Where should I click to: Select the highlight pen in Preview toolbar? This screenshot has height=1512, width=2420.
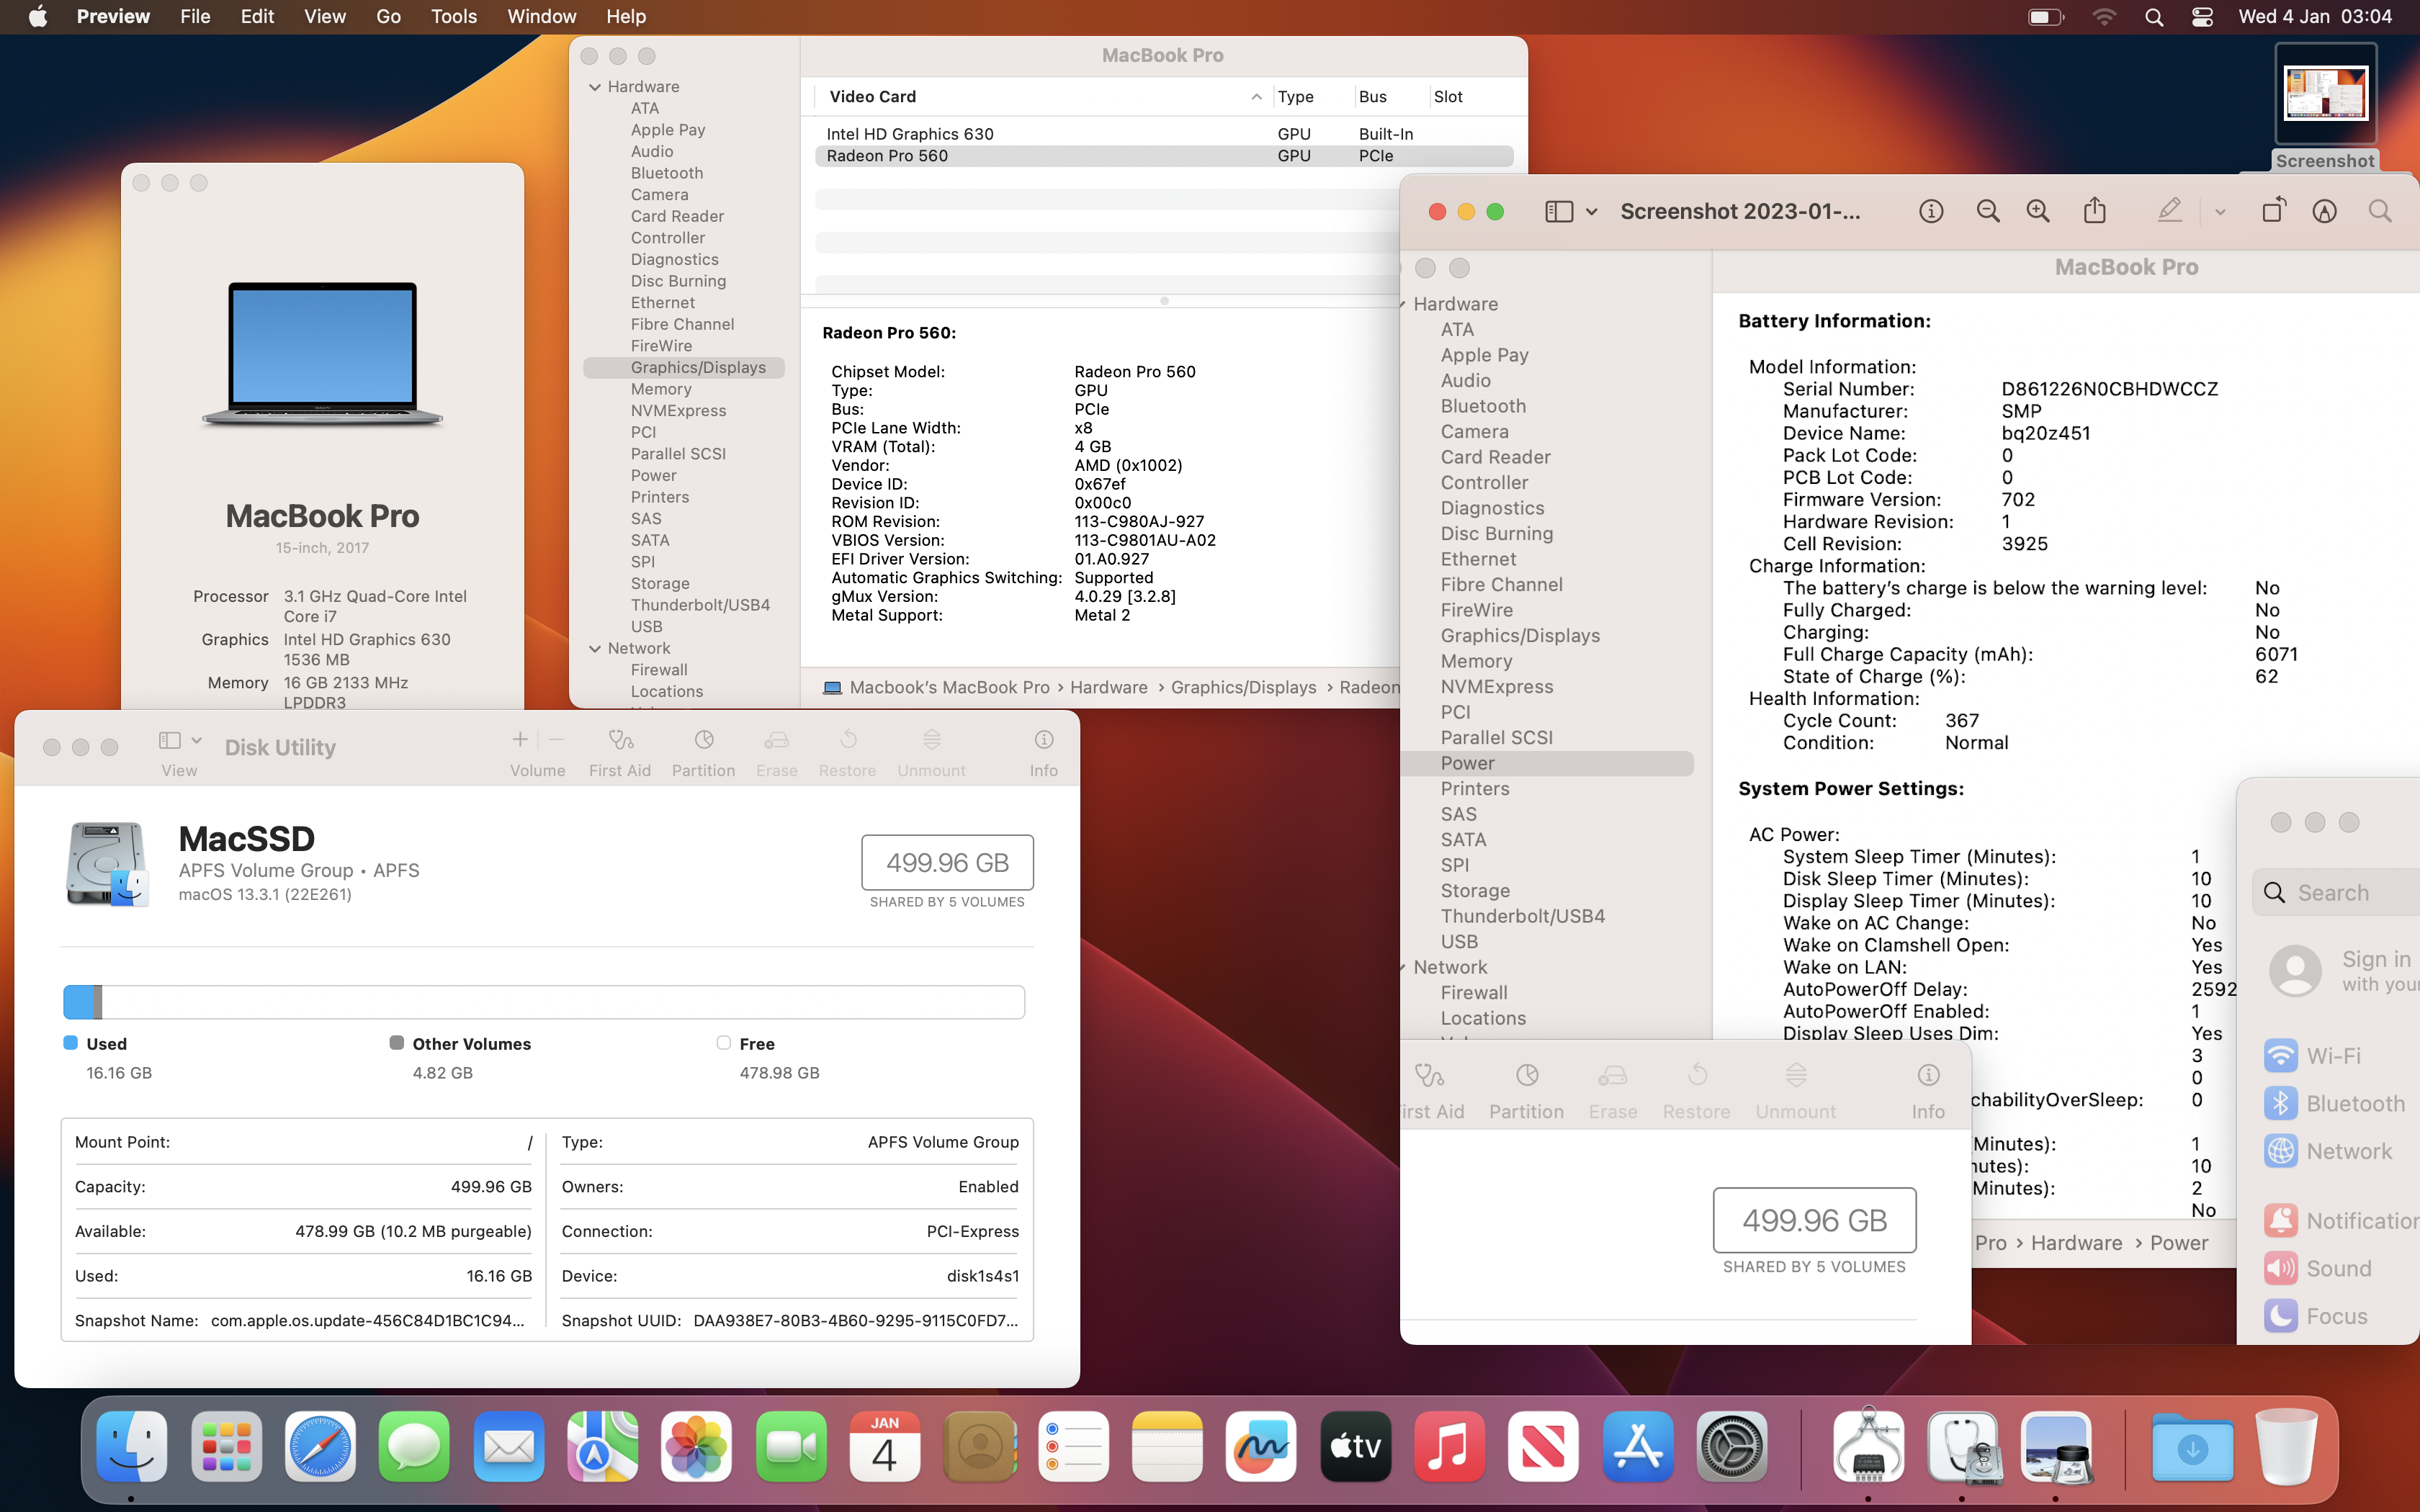[2169, 210]
